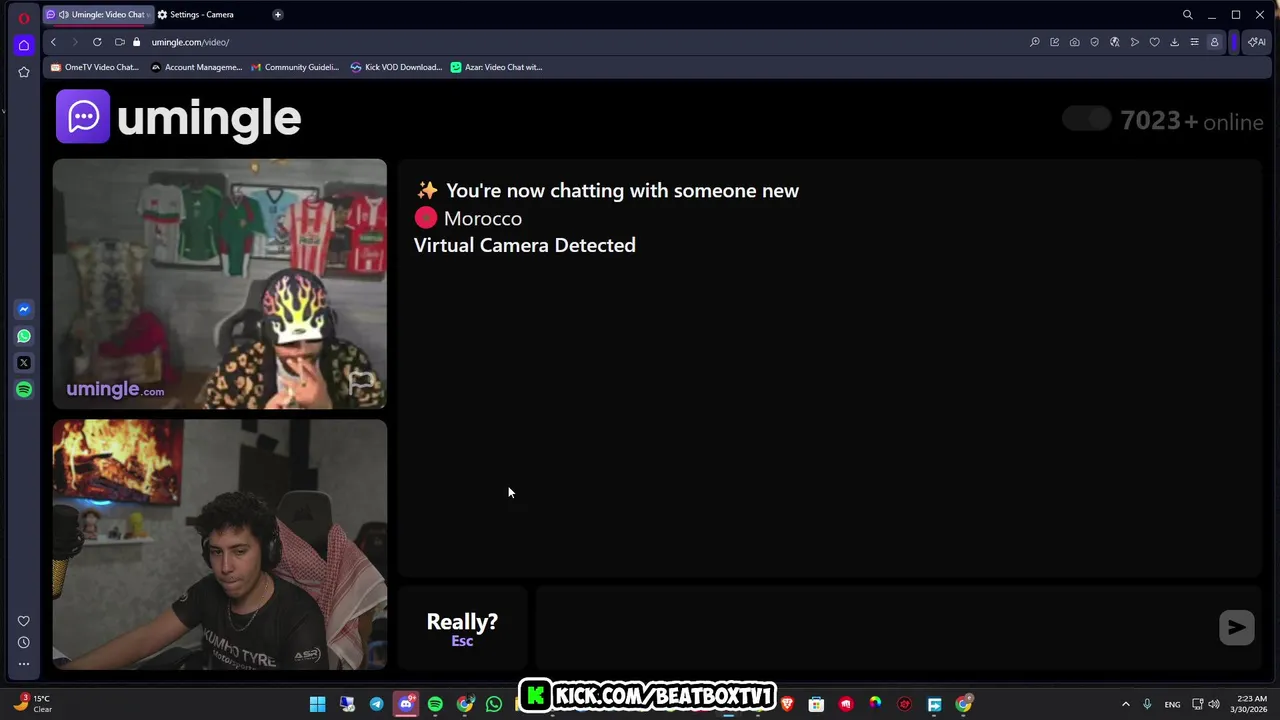Open My Flow send arrow icon

point(1135,42)
